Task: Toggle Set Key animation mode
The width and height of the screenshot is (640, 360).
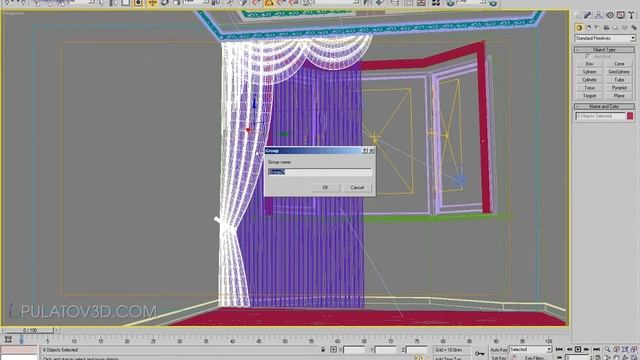Action: coord(499,358)
